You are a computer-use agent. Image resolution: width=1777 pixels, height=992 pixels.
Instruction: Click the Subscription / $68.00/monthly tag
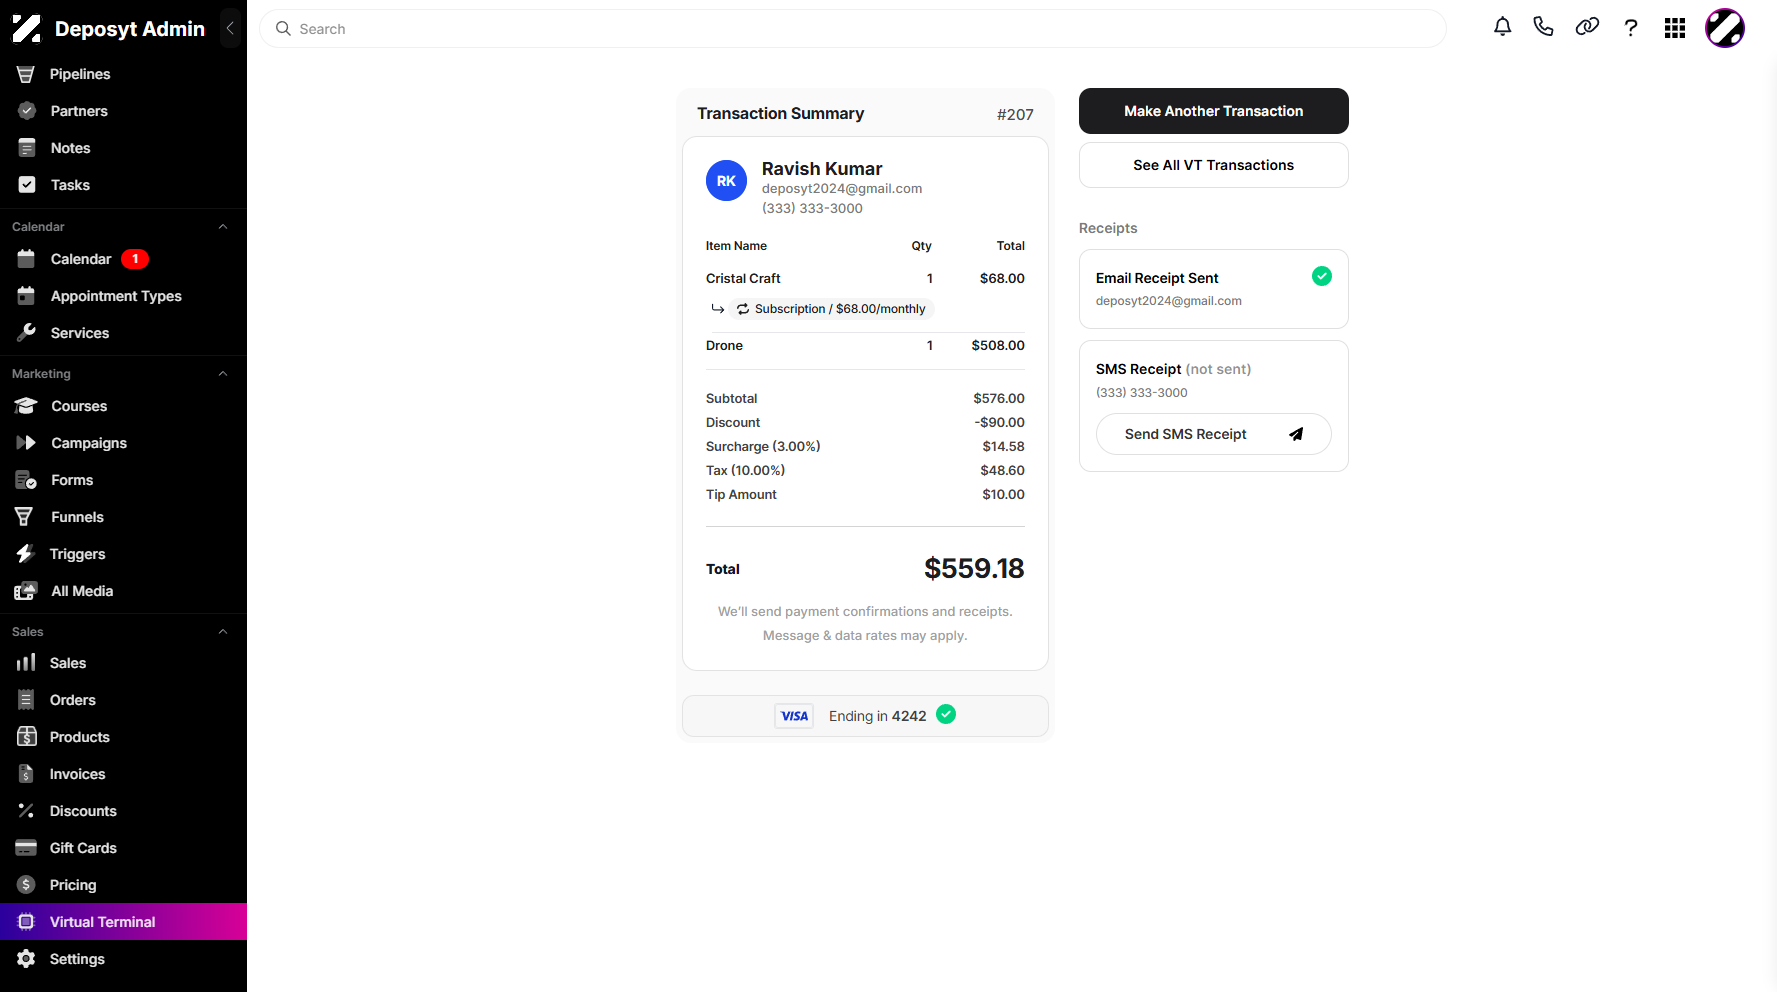tap(831, 309)
